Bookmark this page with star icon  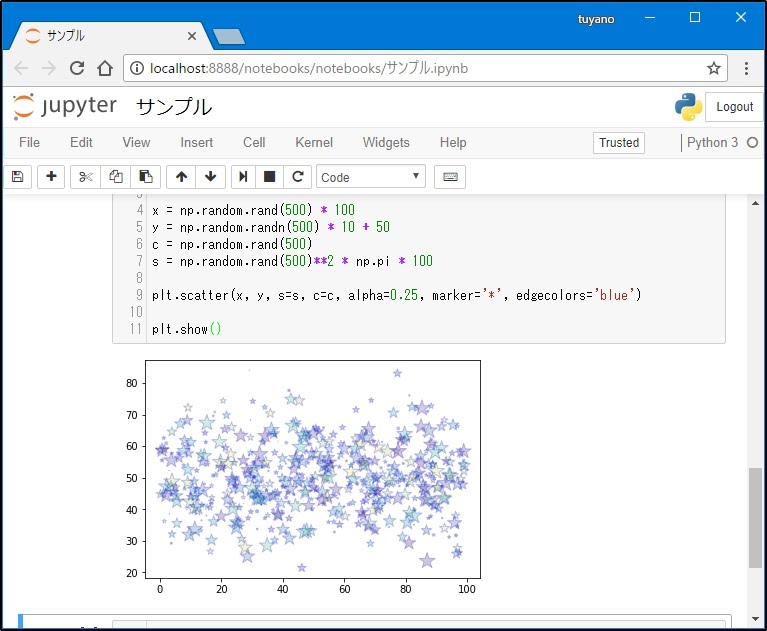(714, 68)
